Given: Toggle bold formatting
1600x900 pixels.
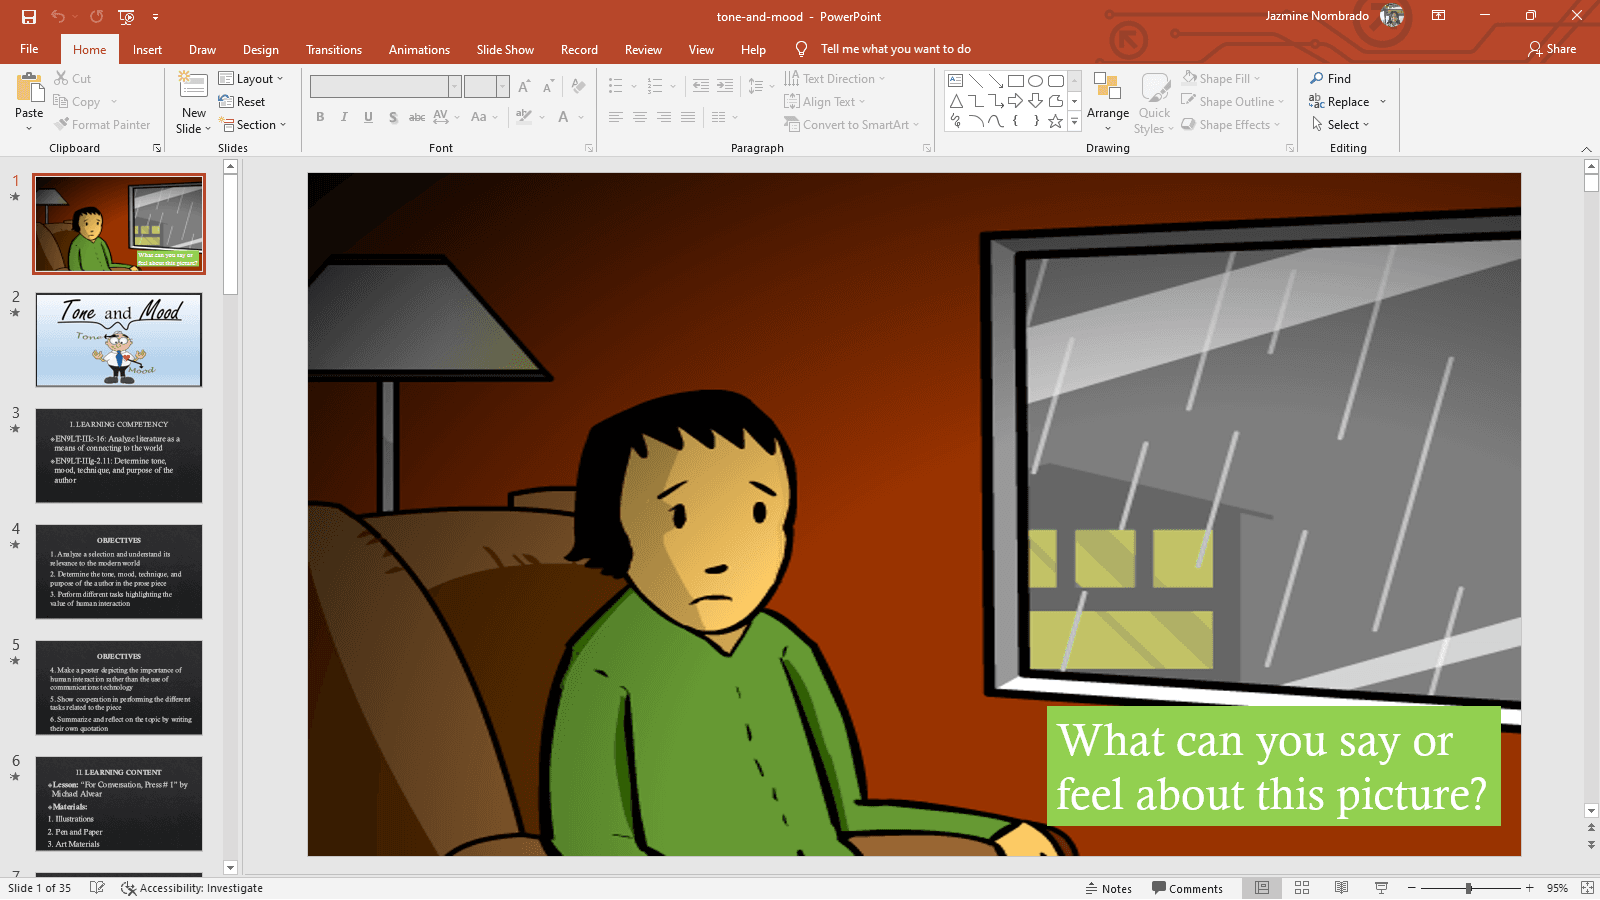Looking at the screenshot, I should (x=320, y=117).
